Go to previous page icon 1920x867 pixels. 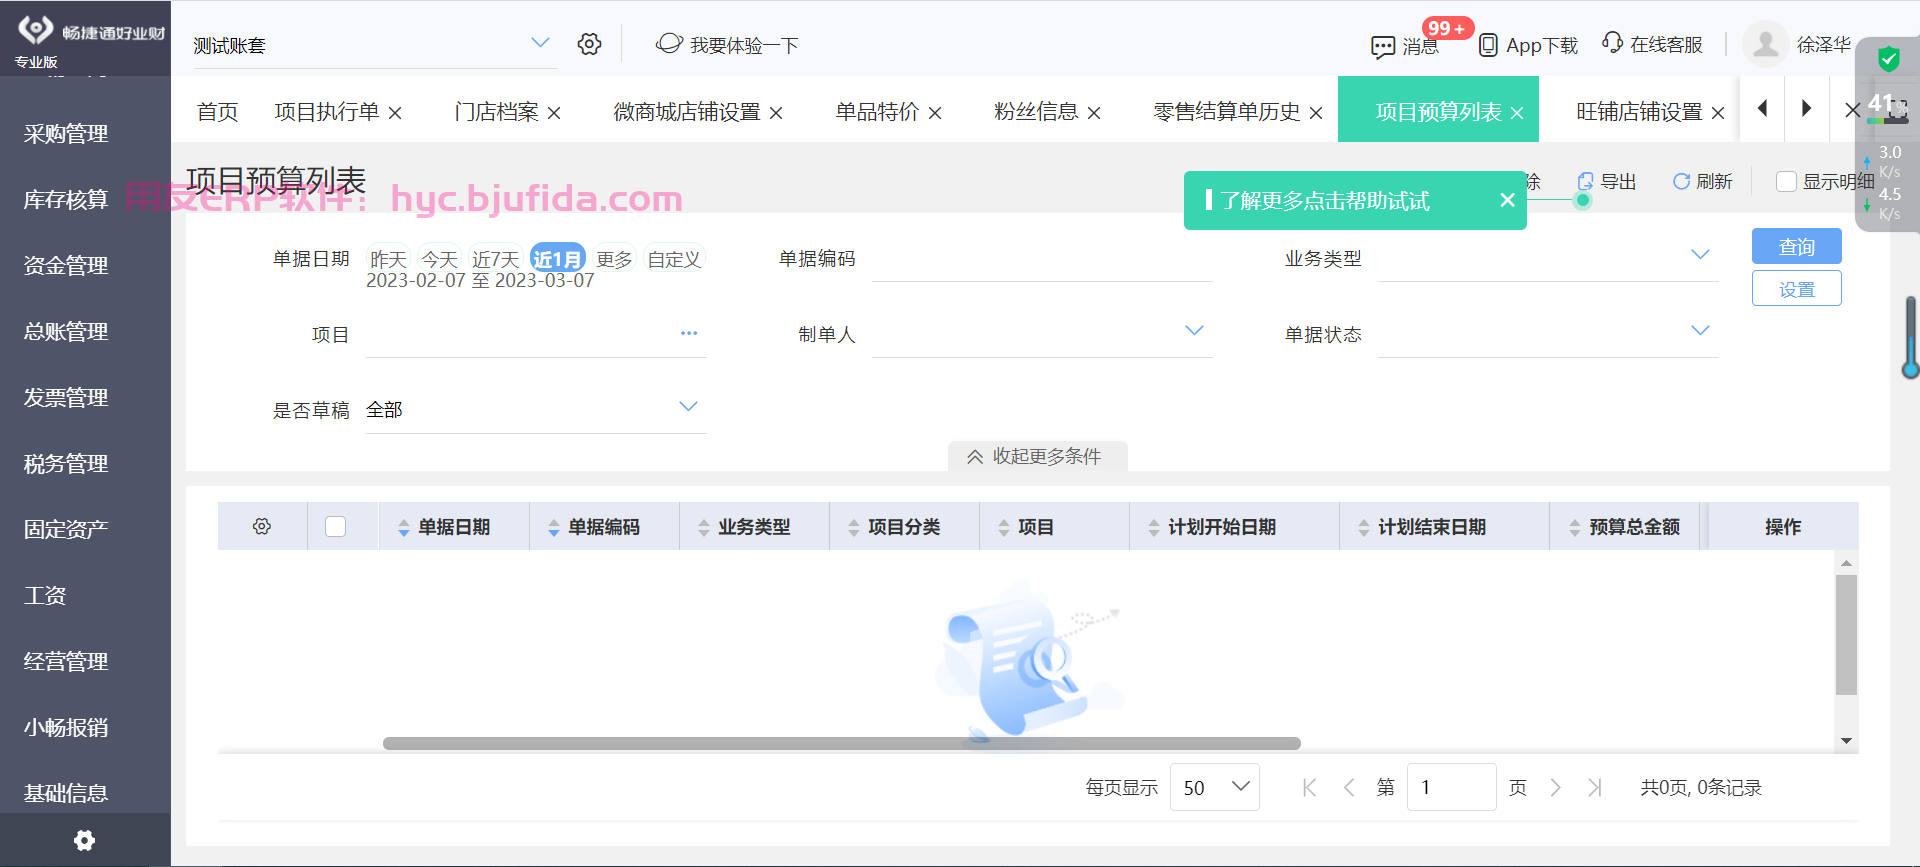pos(1349,788)
